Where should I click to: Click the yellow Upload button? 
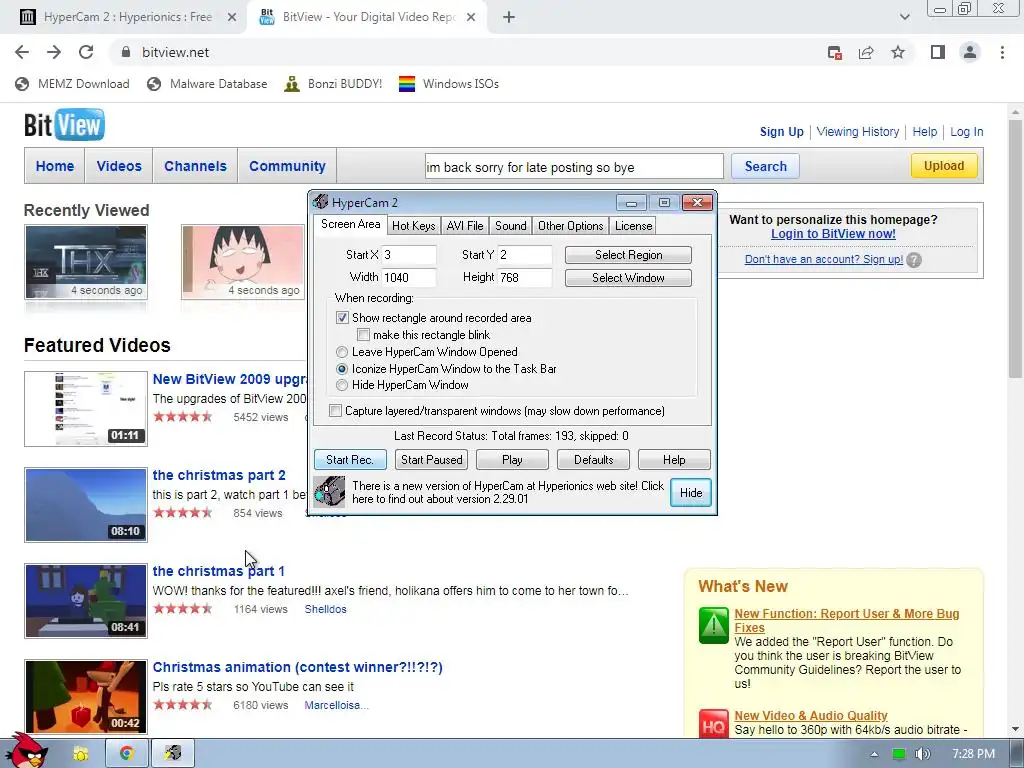pos(944,166)
